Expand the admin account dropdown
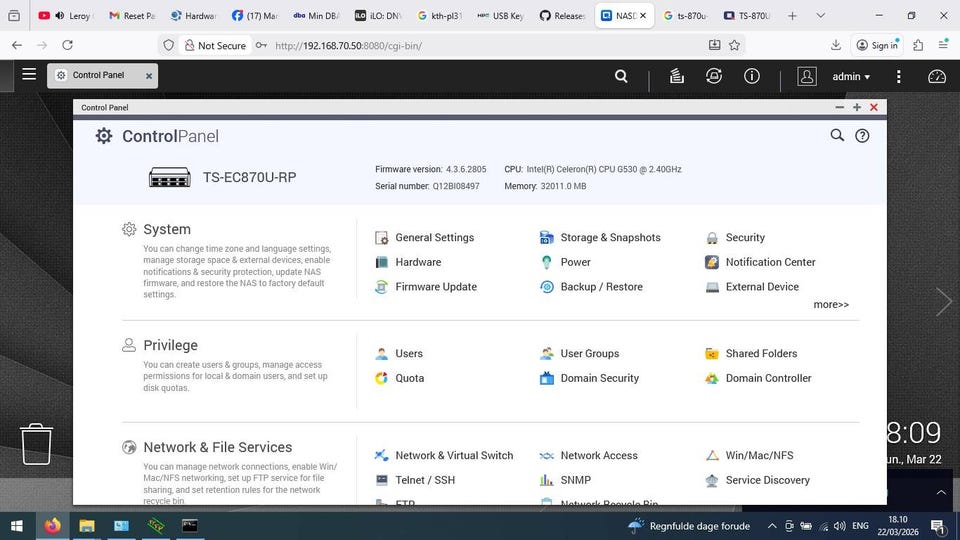960x540 pixels. (851, 77)
